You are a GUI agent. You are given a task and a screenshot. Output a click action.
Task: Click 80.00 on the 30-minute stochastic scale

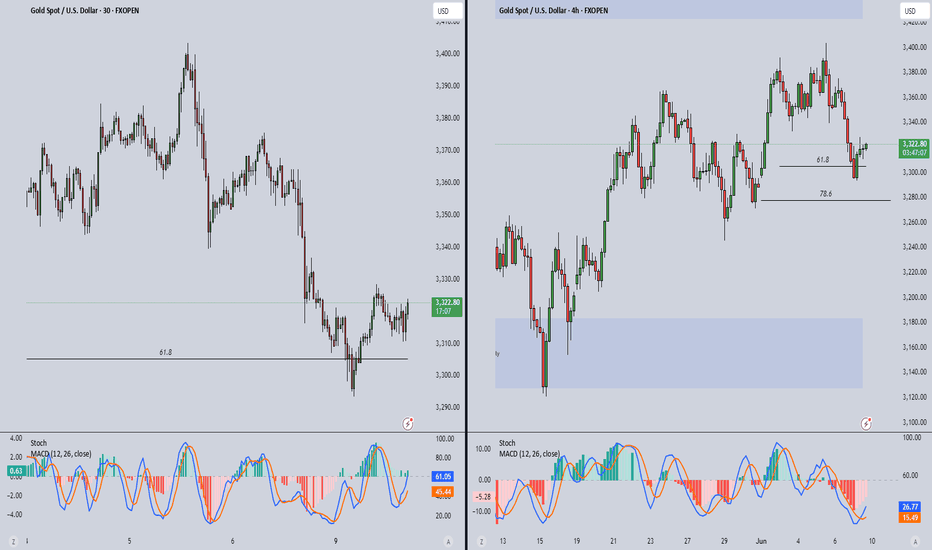pos(443,458)
